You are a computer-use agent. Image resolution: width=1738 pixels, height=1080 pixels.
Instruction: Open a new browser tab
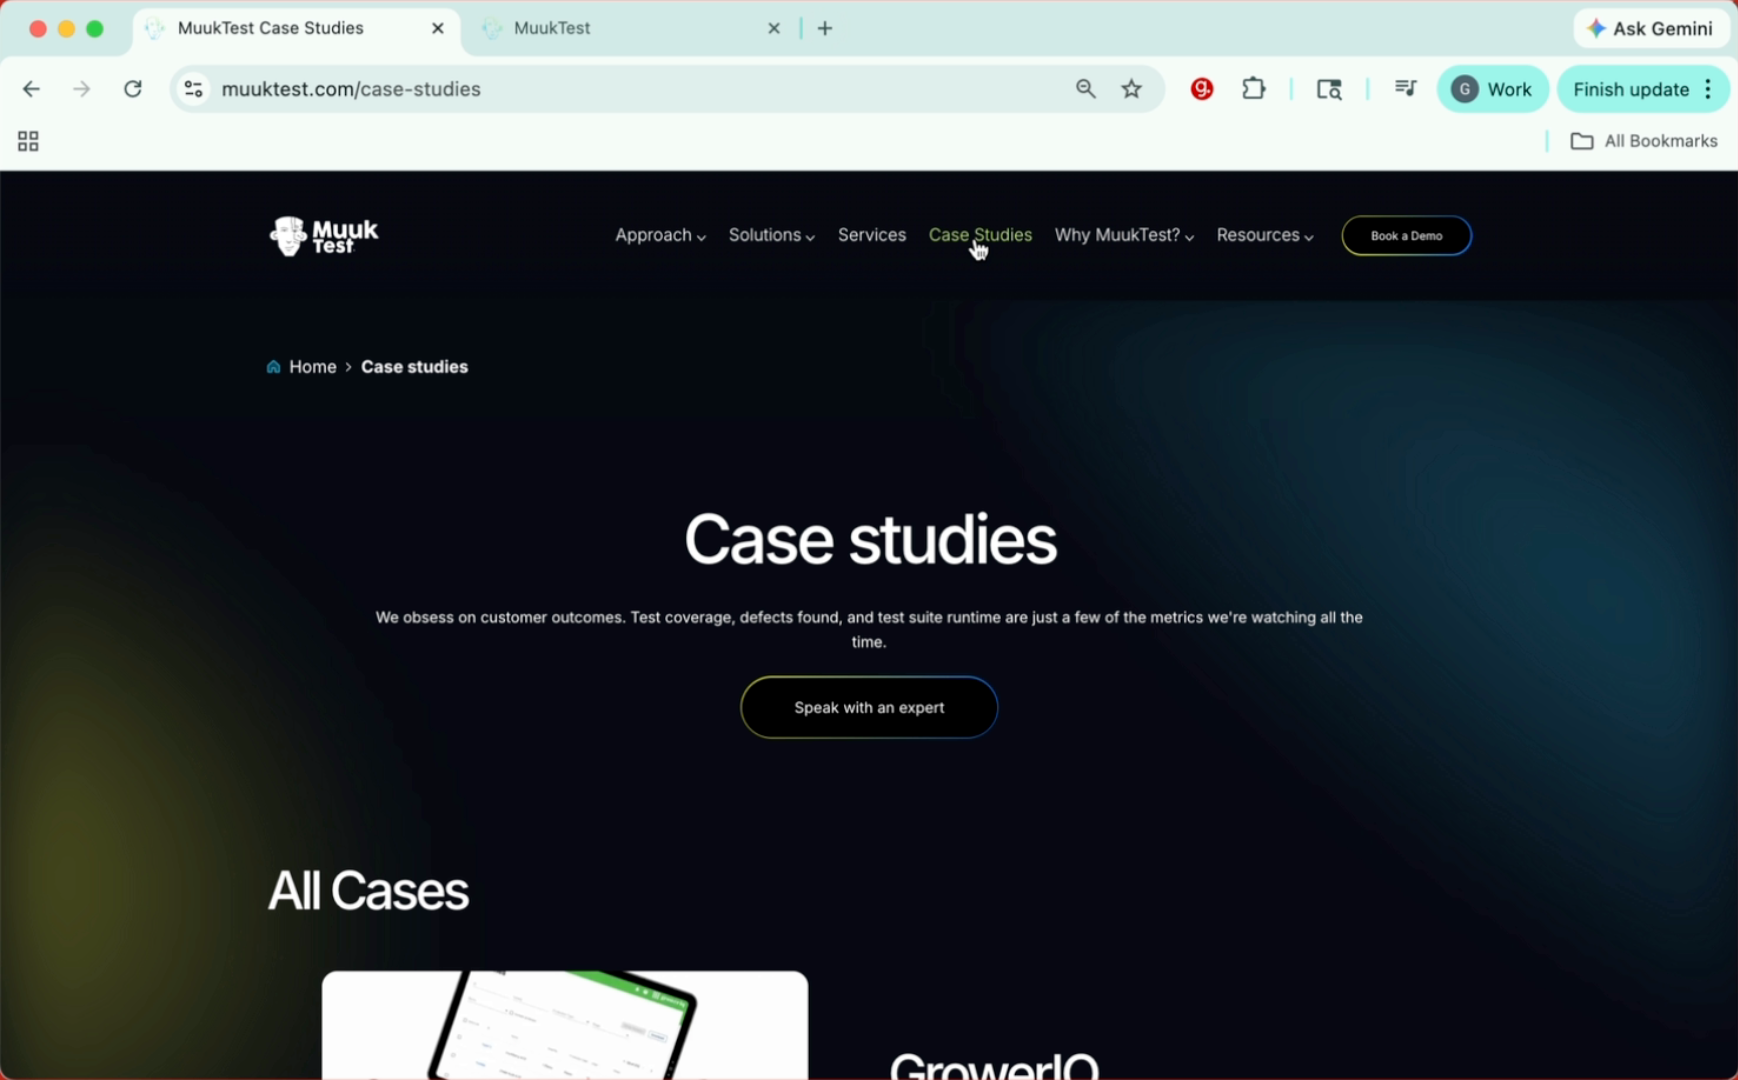(x=825, y=28)
